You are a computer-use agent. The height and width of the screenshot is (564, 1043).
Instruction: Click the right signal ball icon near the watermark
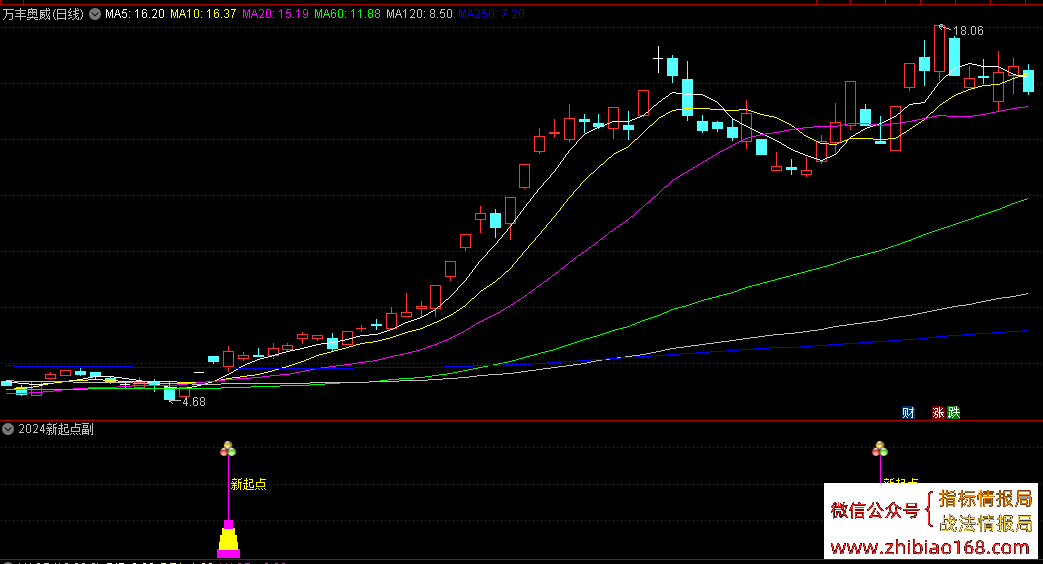(880, 449)
